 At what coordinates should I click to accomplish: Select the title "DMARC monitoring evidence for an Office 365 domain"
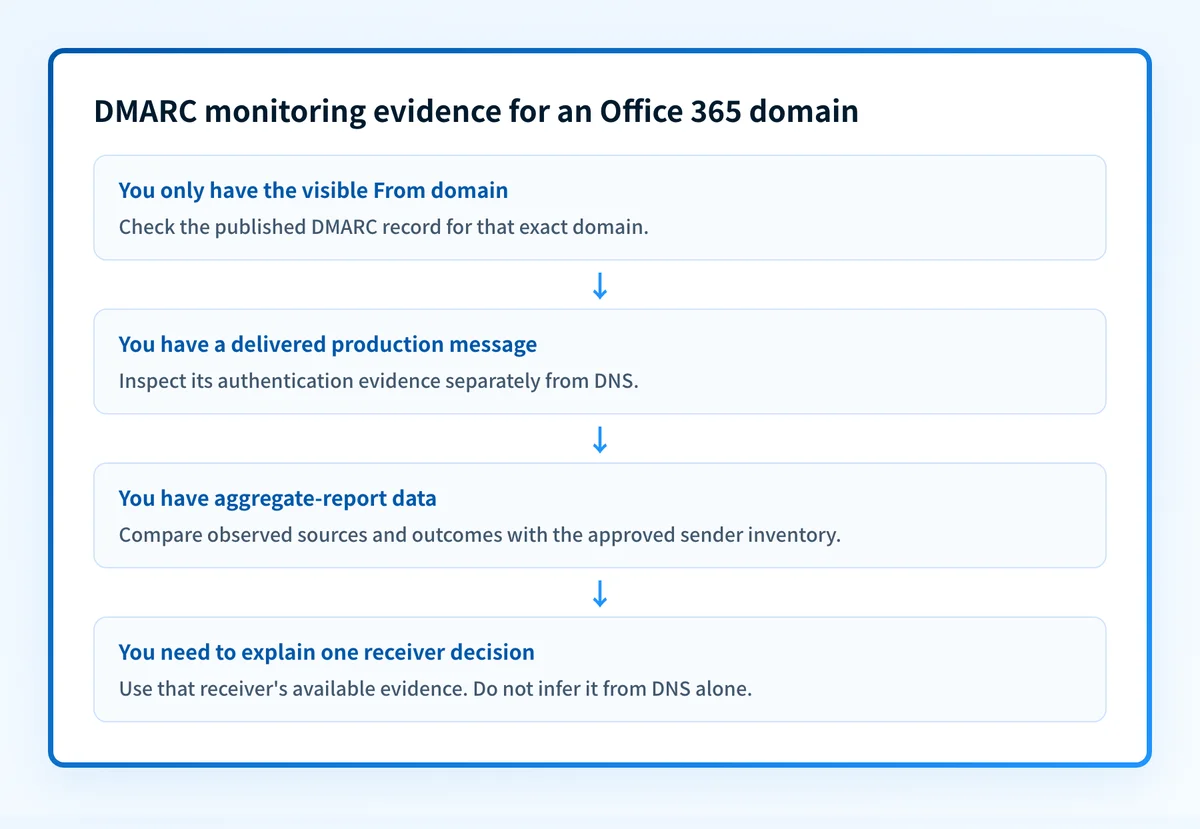point(476,111)
